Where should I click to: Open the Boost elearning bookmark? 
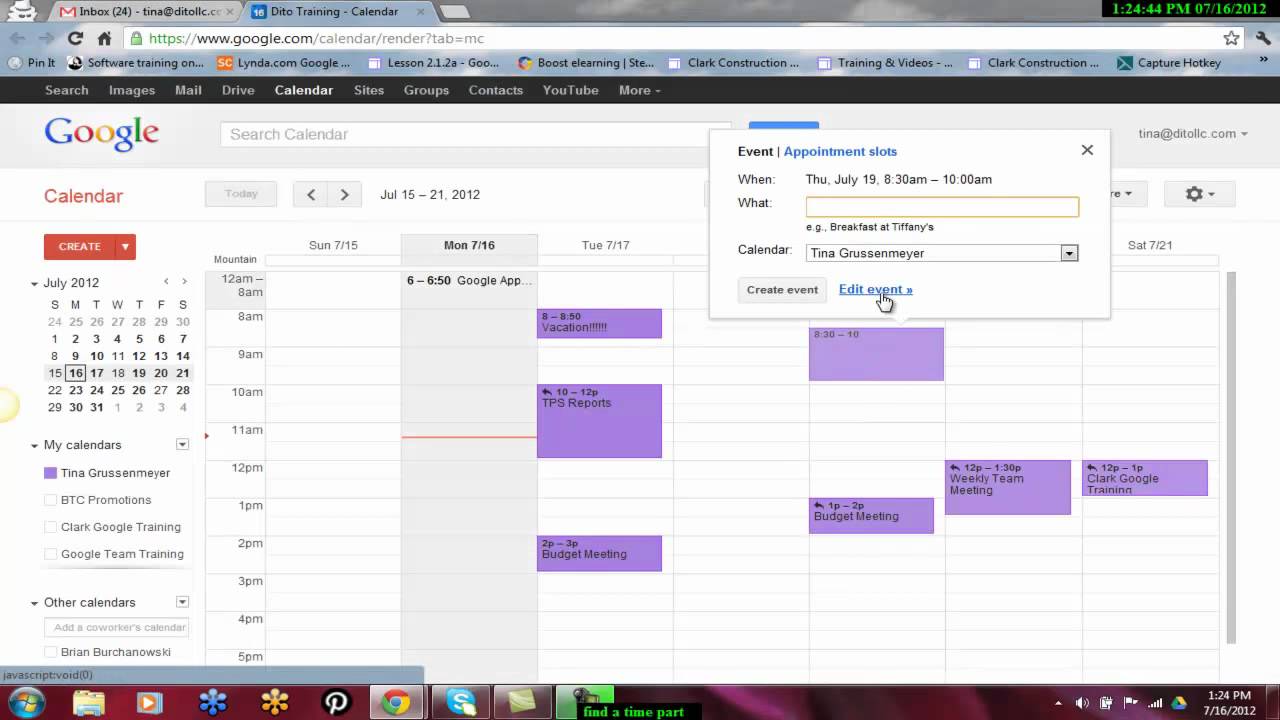[586, 62]
